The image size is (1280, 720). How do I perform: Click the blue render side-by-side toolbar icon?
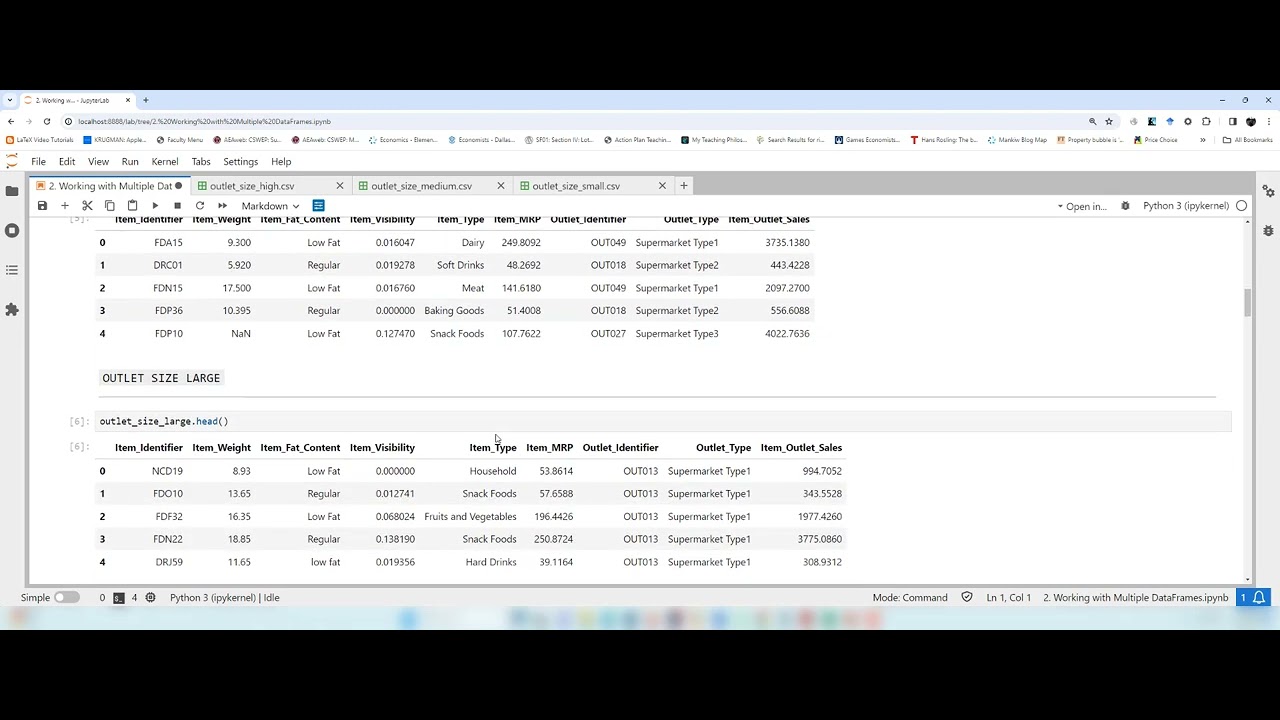click(x=318, y=206)
